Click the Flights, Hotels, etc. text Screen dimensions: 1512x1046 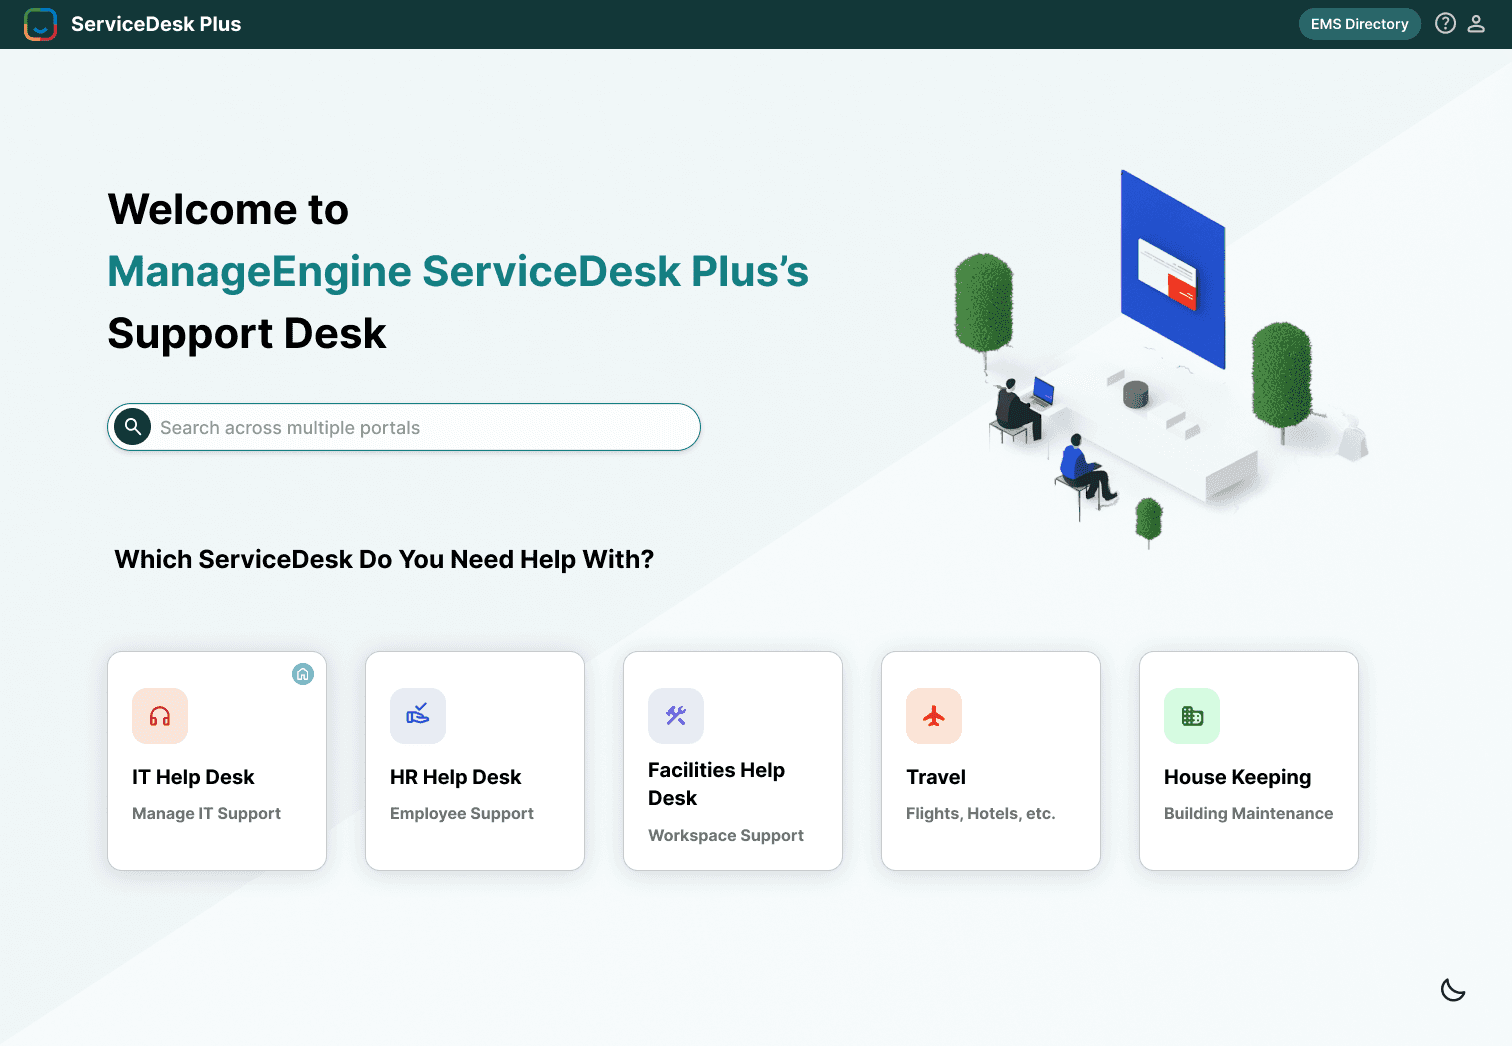(x=981, y=814)
